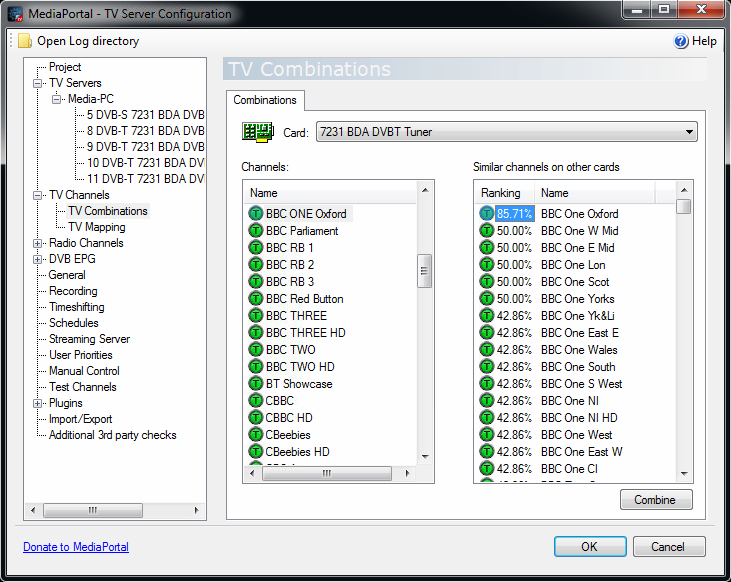Viewport: 731px width, 582px height.
Task: Open the Timeshifting settings node
Action: tap(76, 307)
